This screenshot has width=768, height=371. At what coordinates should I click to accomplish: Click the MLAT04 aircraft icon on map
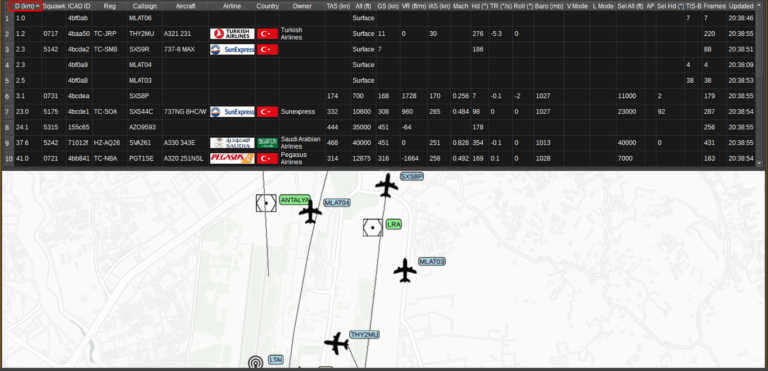(x=310, y=212)
